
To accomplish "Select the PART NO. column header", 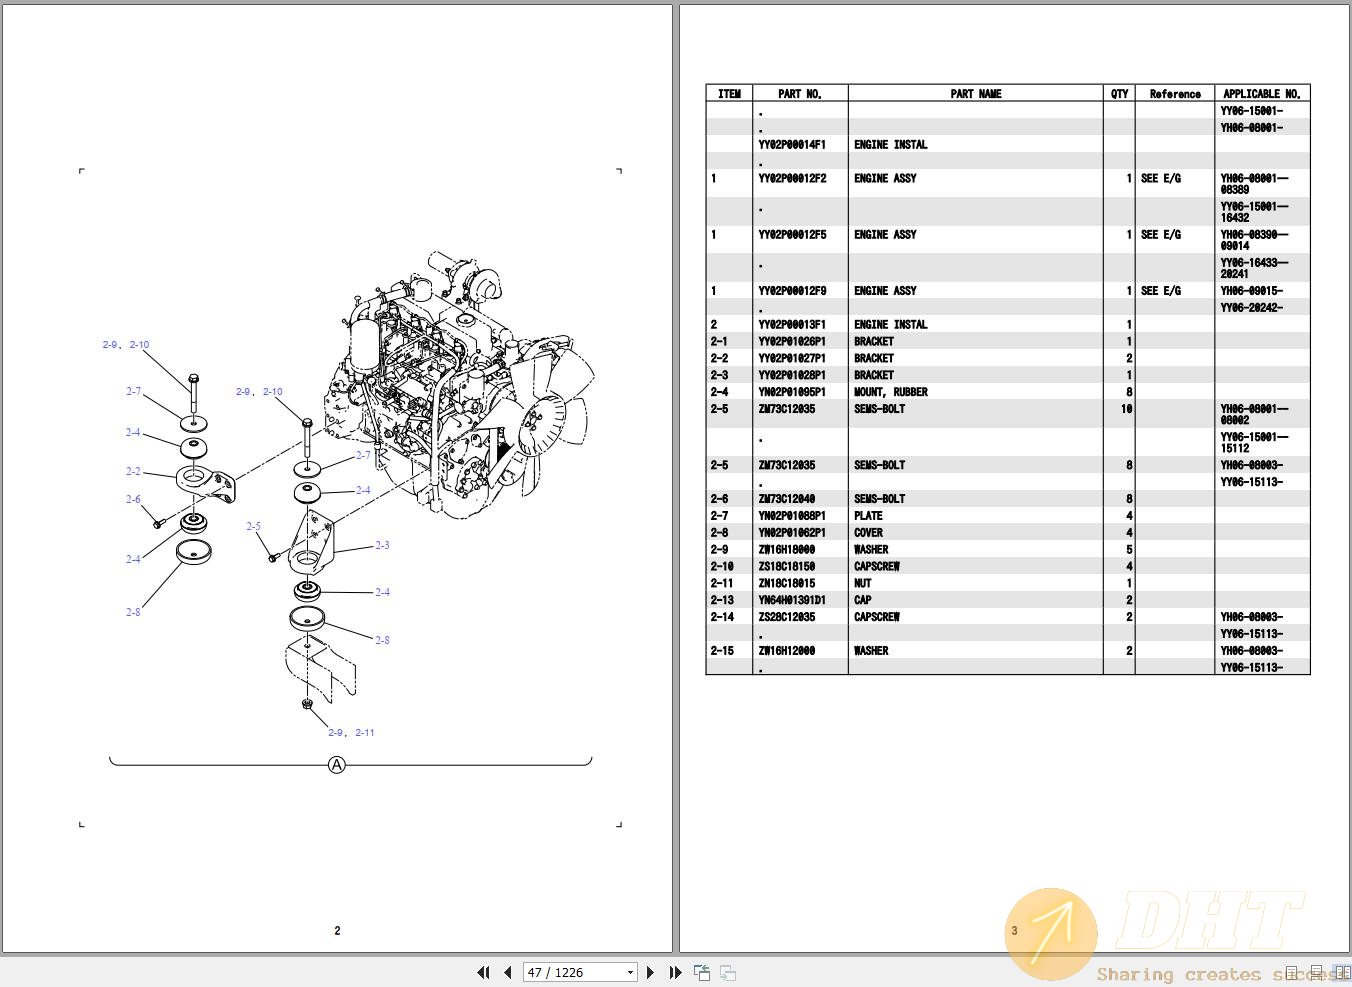I will click(800, 94).
